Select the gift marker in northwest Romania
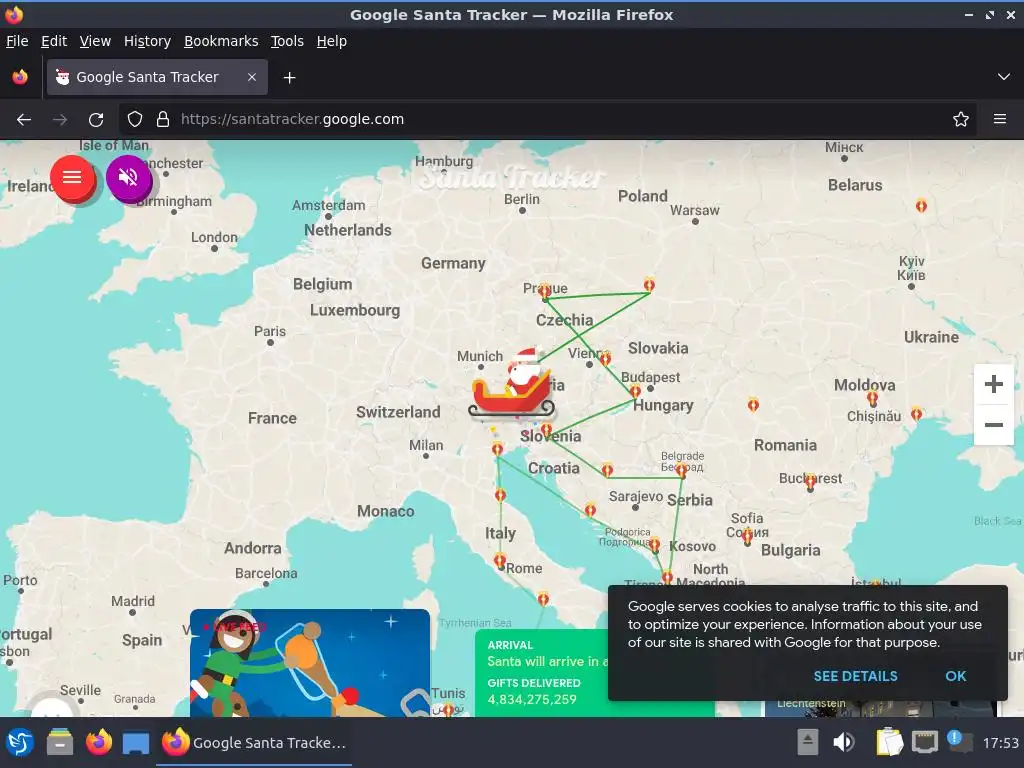The image size is (1024, 768). coord(753,405)
